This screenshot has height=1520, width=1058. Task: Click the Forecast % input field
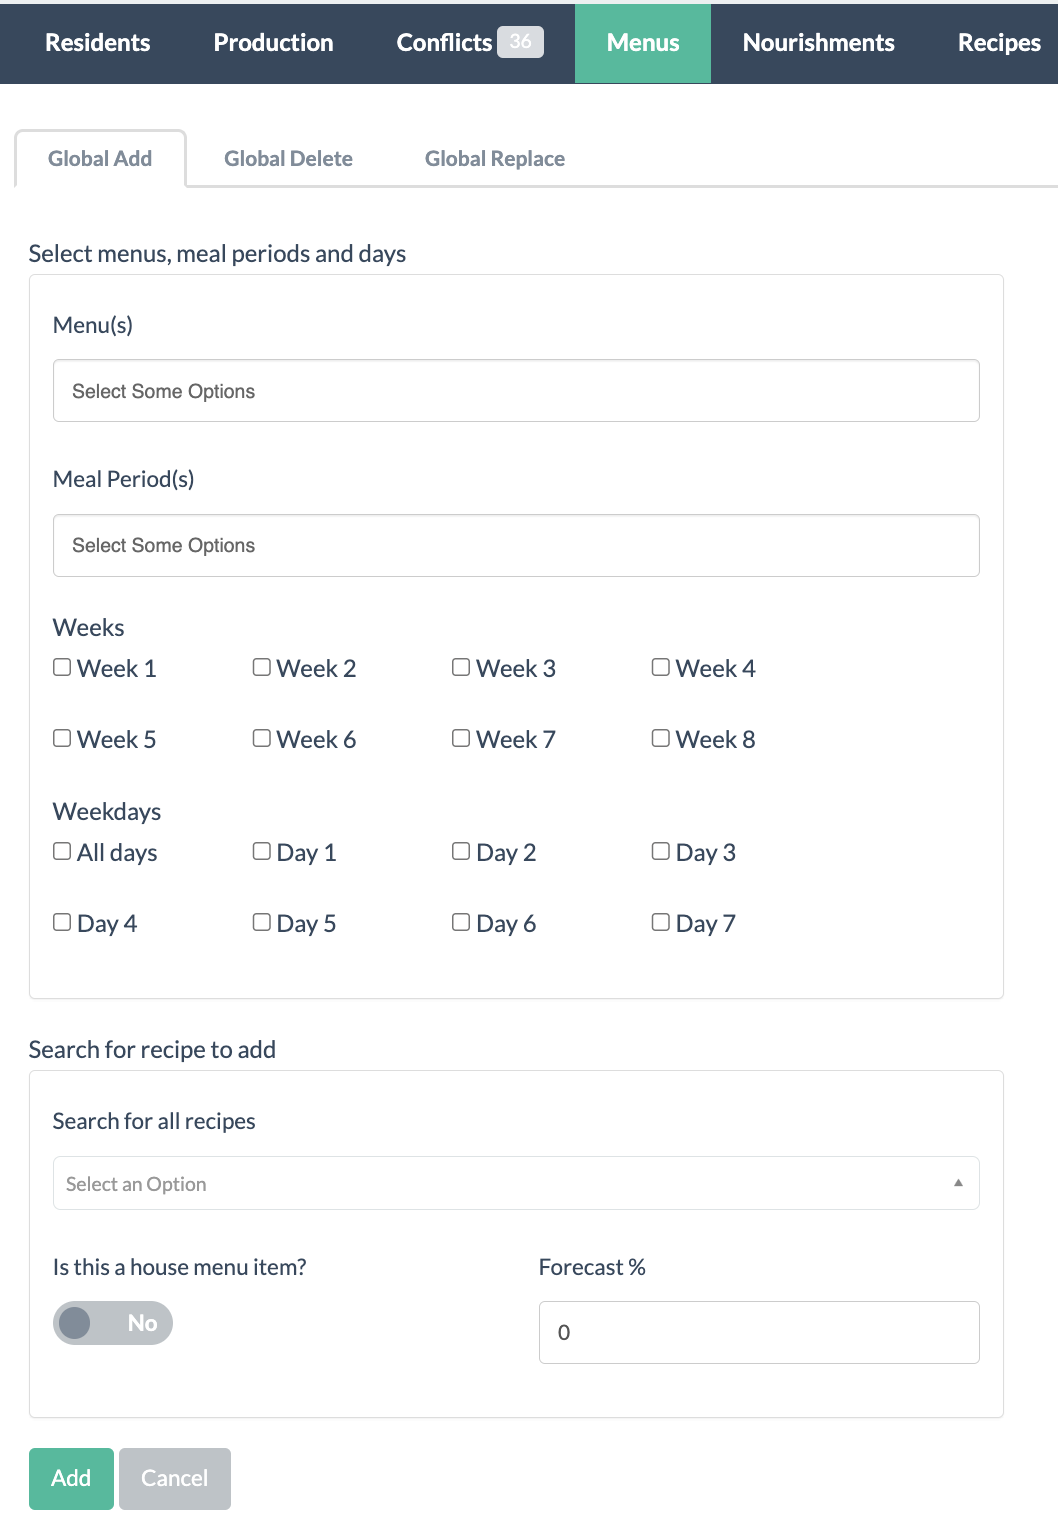[x=758, y=1332]
